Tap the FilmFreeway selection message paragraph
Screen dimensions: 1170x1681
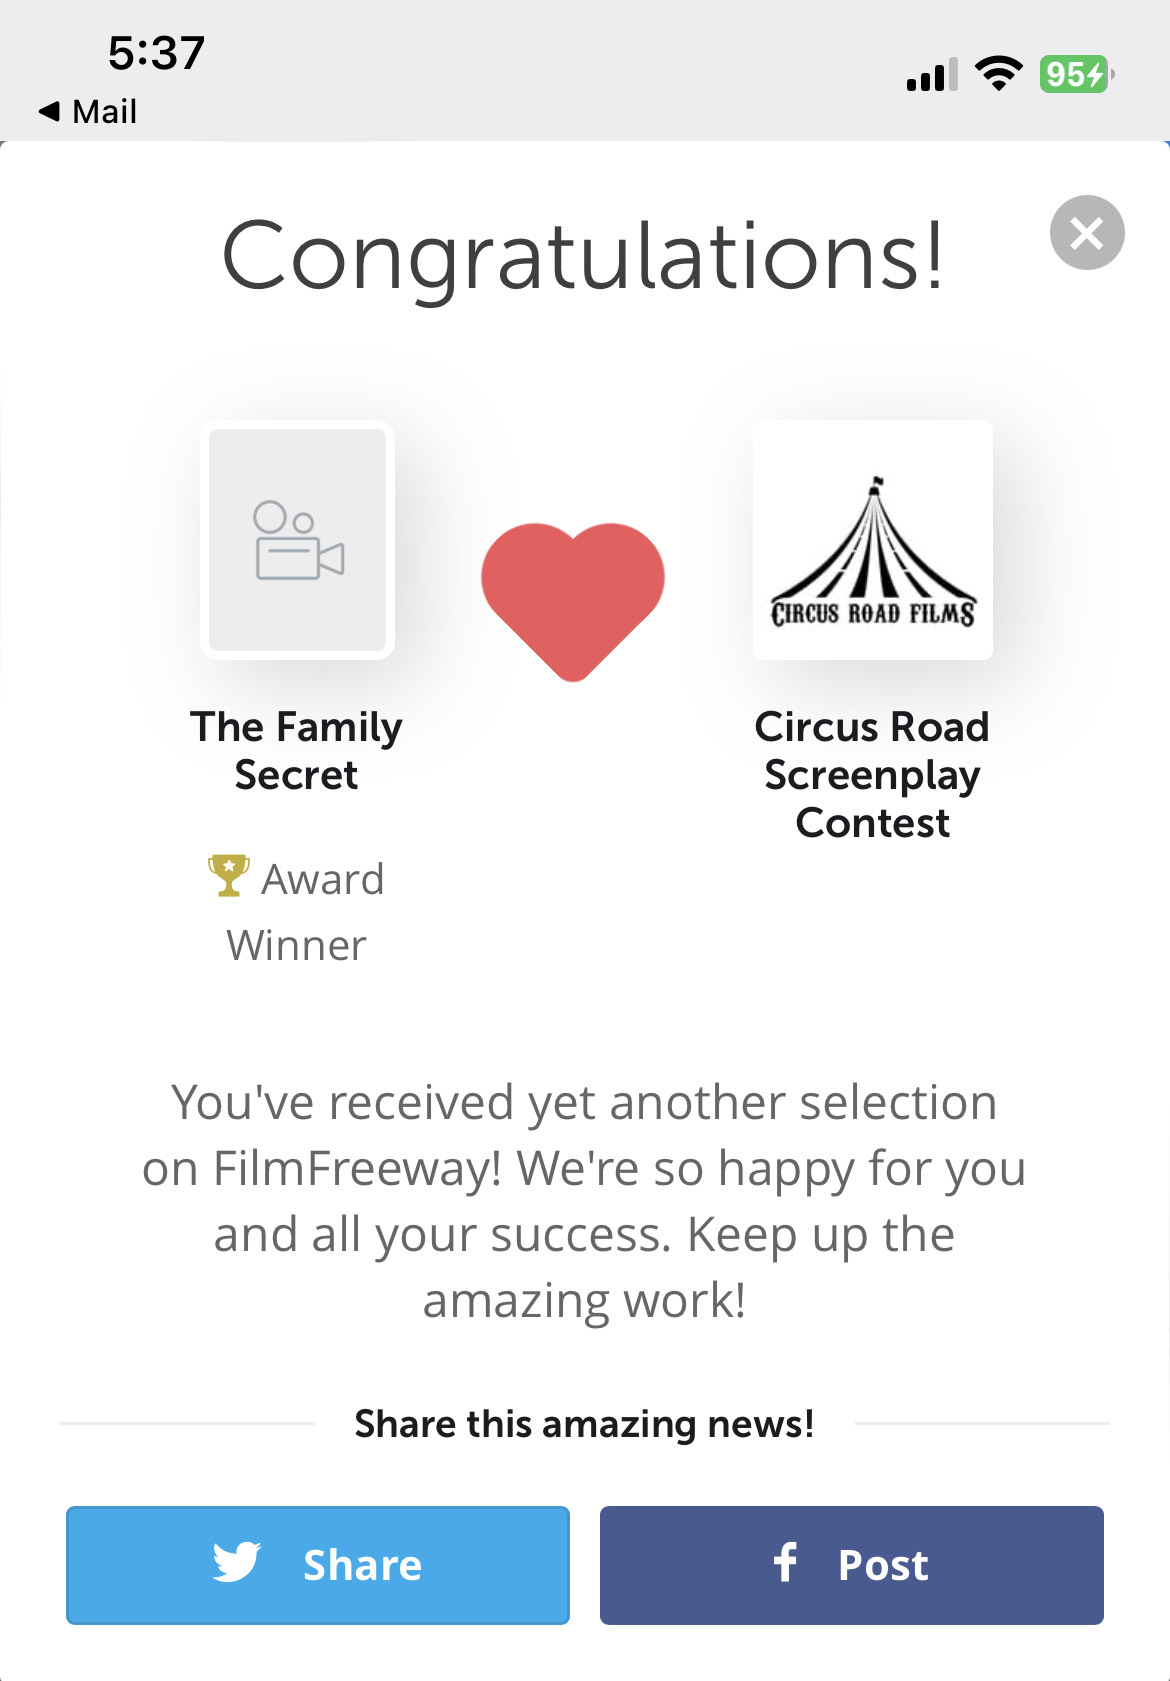coord(584,1200)
